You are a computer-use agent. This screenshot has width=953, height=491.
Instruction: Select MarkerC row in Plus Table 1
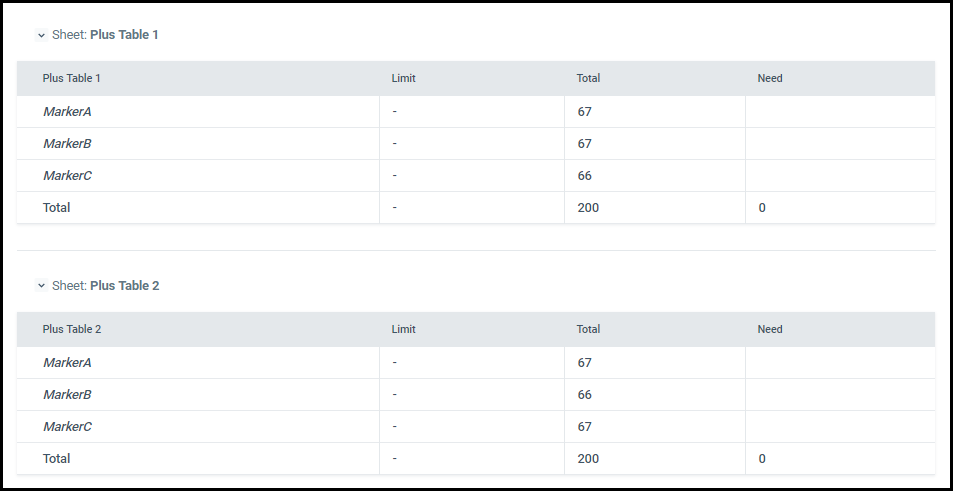476,176
